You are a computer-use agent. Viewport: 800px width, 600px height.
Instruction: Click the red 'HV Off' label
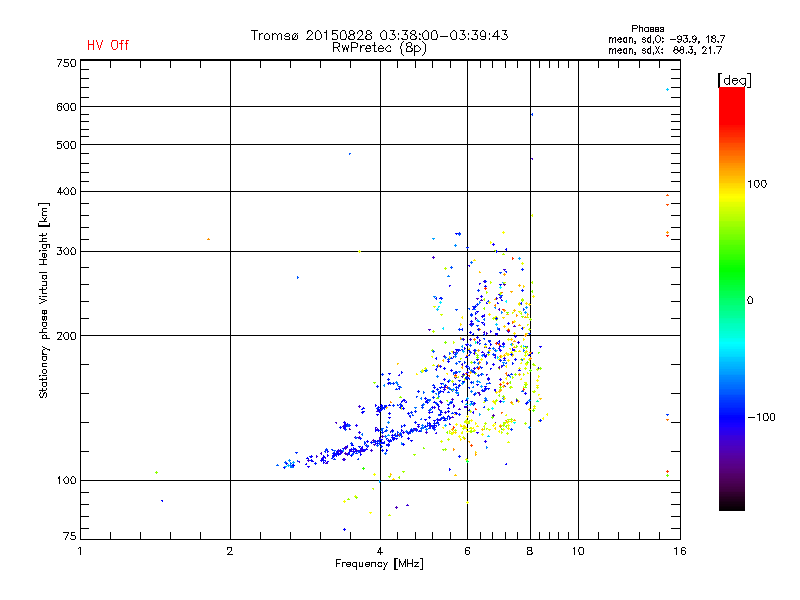point(108,45)
